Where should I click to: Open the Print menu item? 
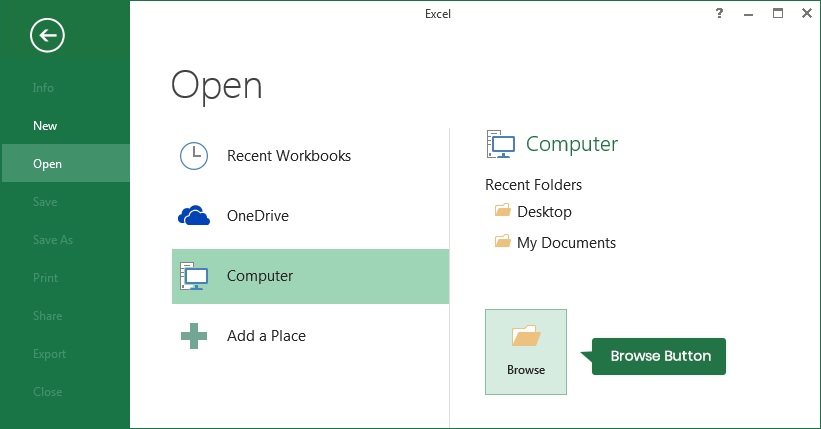45,278
